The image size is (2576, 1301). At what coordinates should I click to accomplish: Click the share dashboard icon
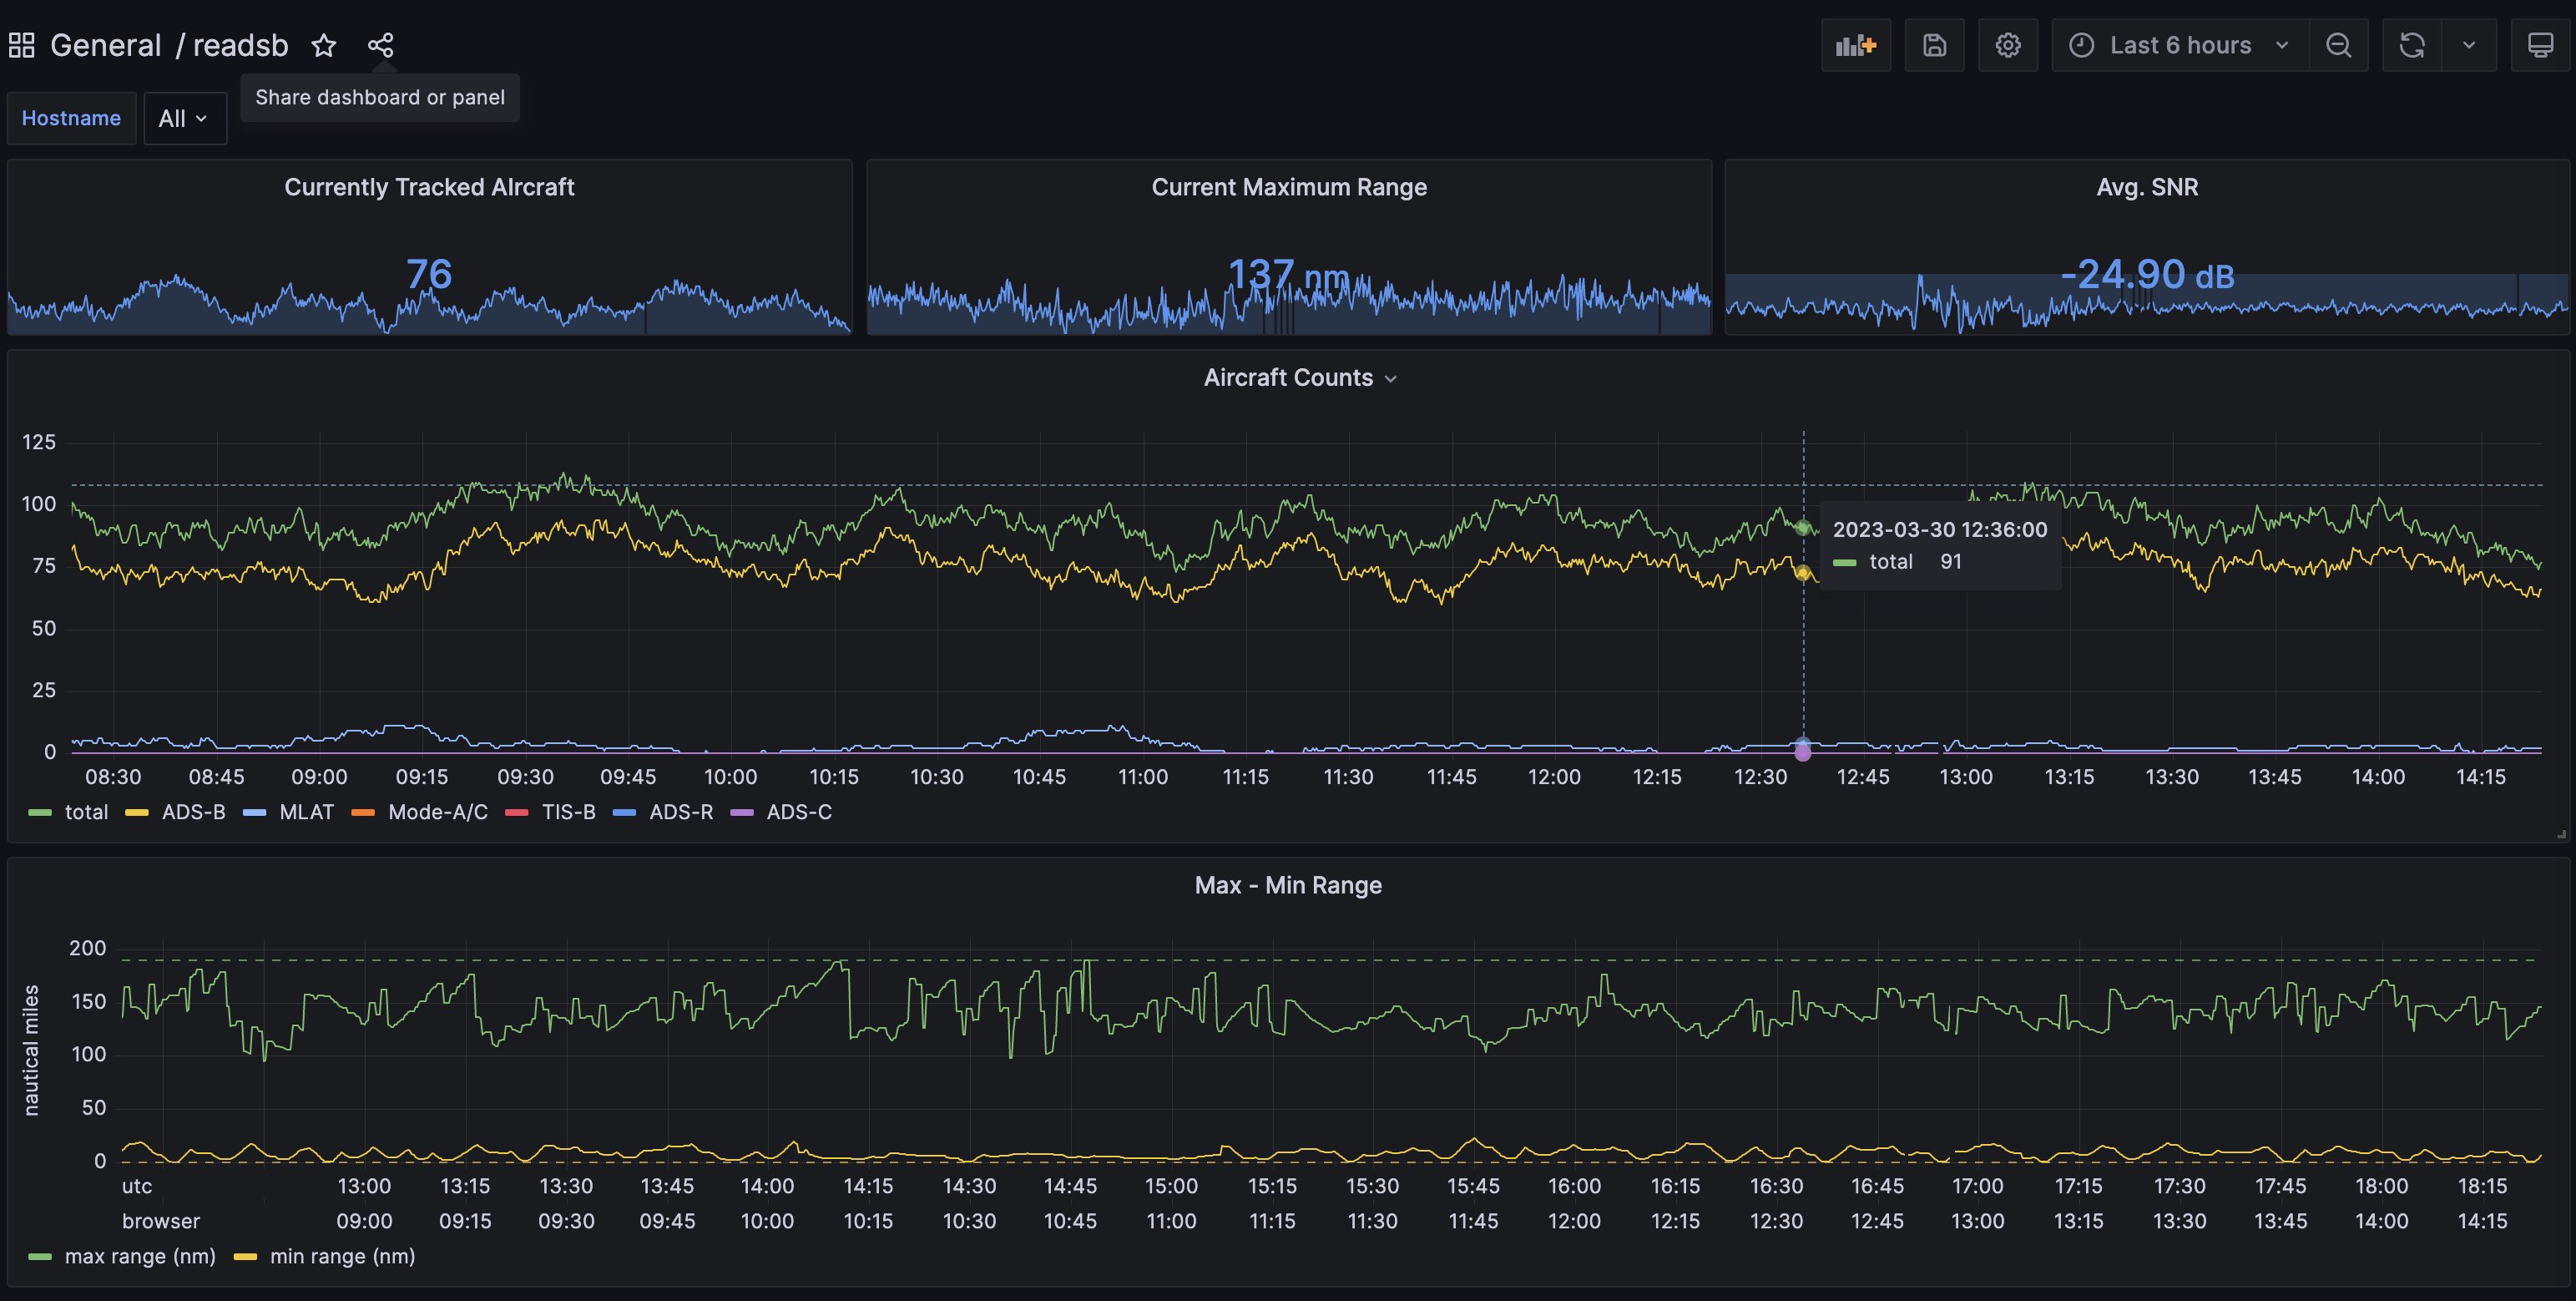[380, 45]
